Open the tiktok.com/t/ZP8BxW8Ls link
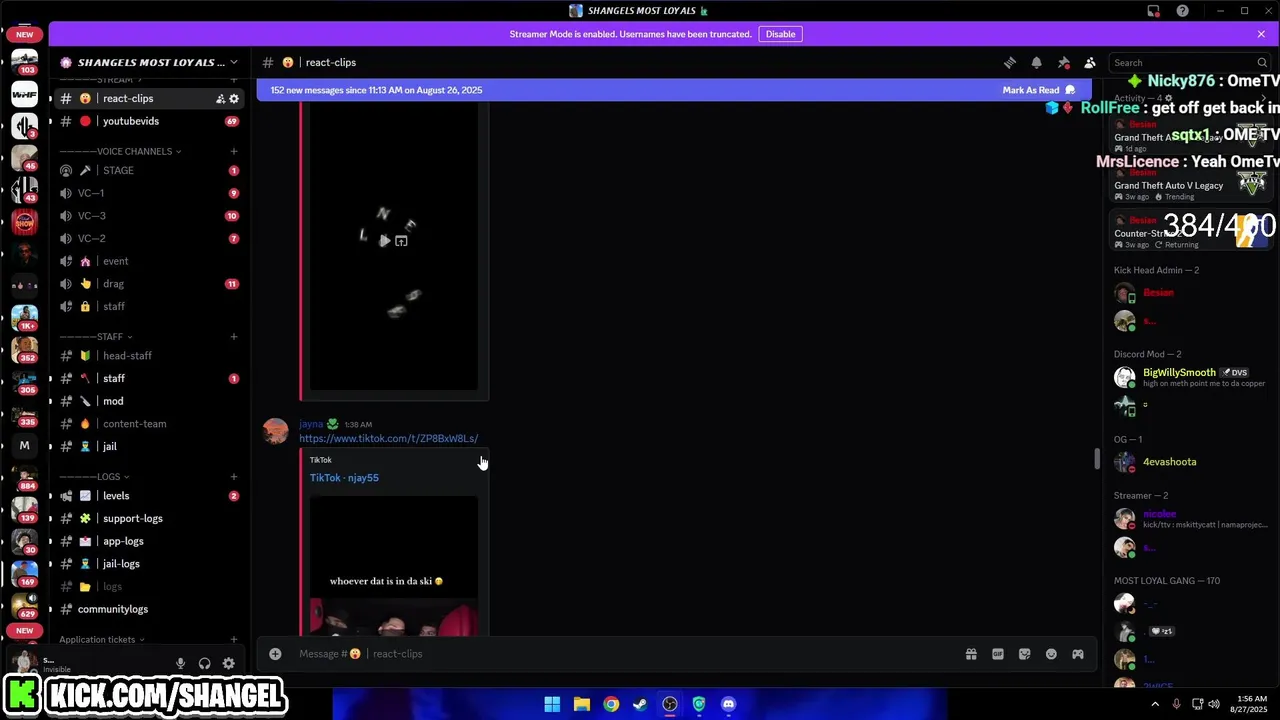This screenshot has width=1280, height=720. pos(388,438)
